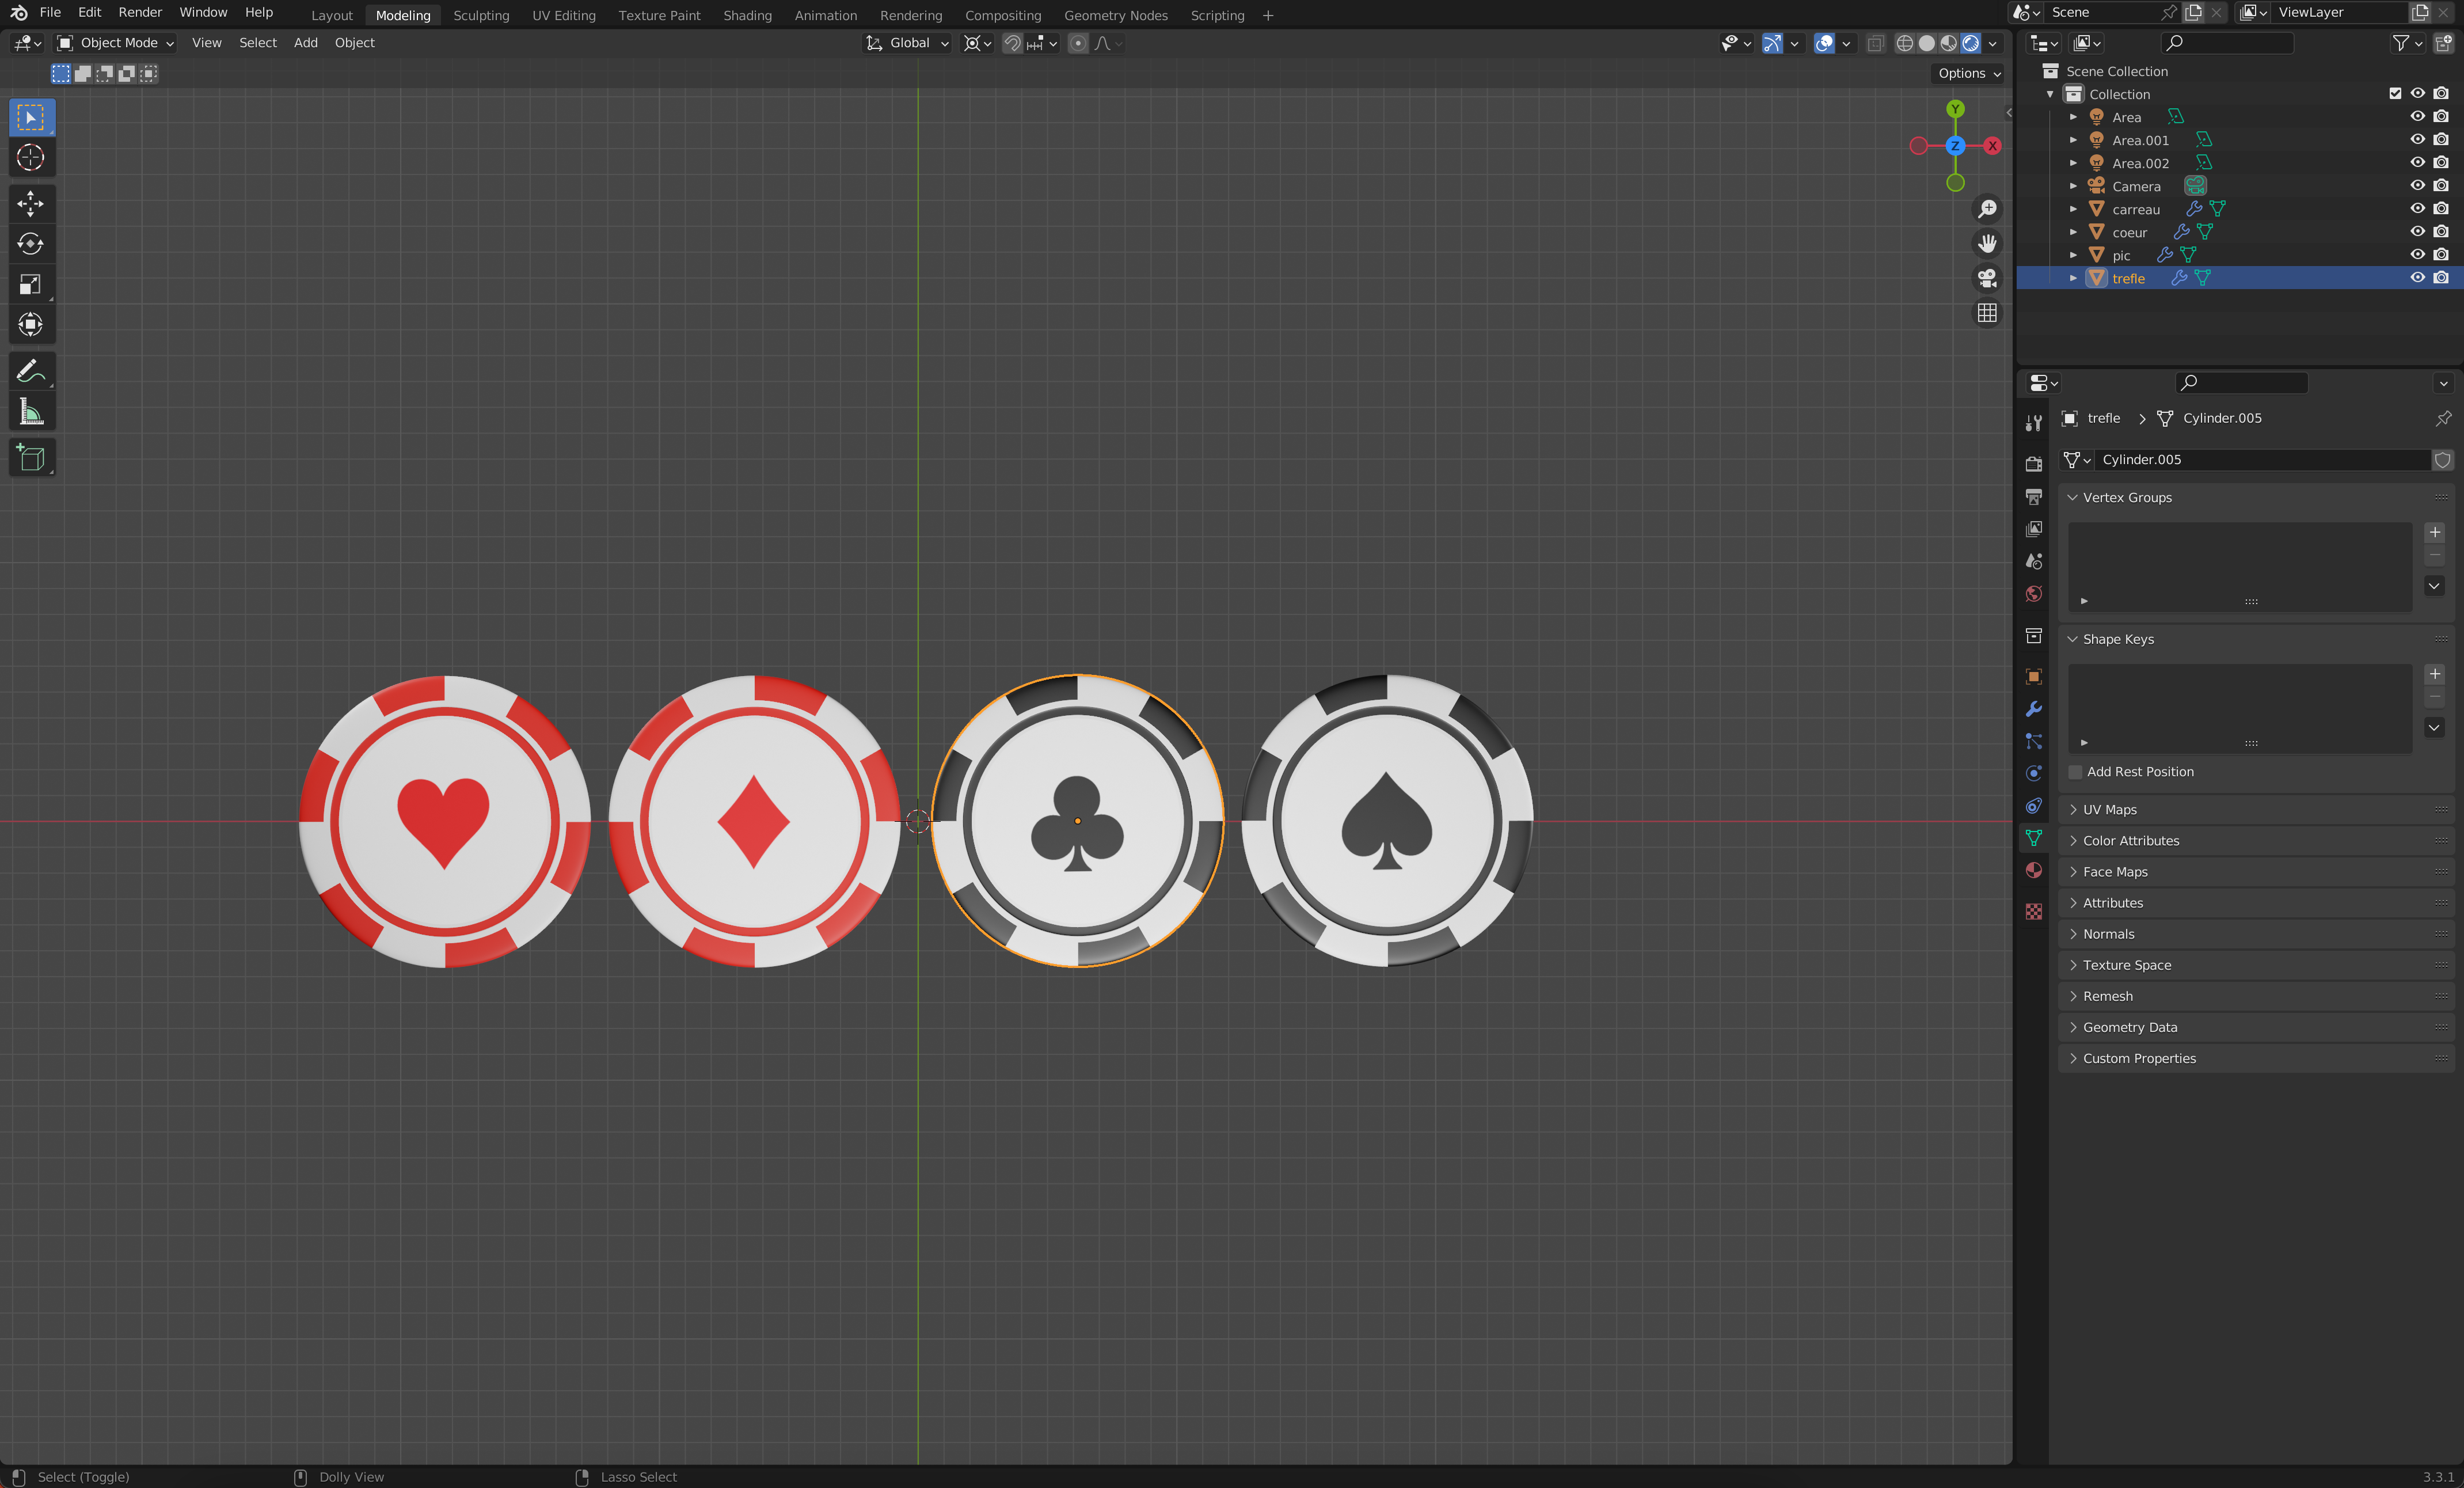Screen dimensions: 2464x1488
Task: Switch to wireframe viewport shading
Action: coord(1905,43)
